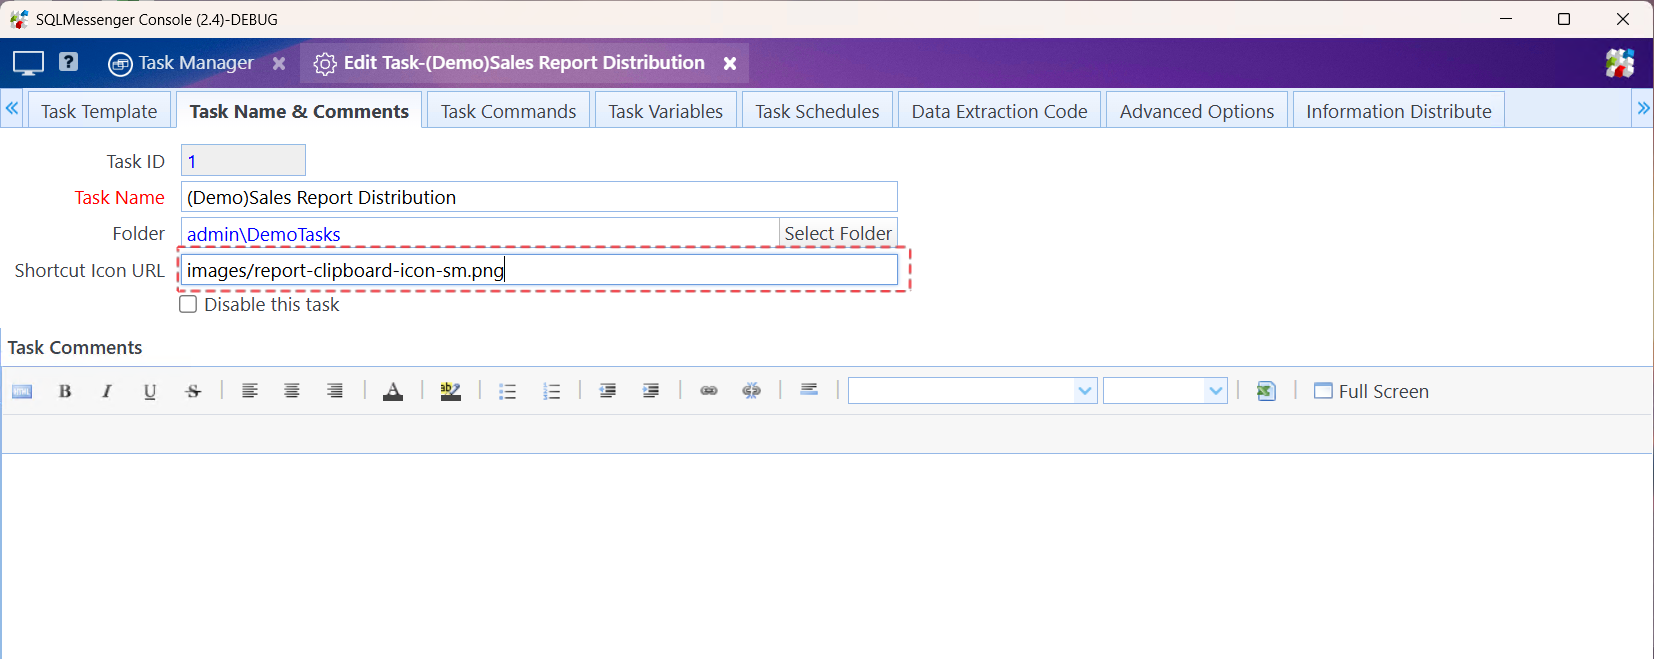Switch to the Task Template tab
Screen dimensions: 1654x659
(99, 111)
